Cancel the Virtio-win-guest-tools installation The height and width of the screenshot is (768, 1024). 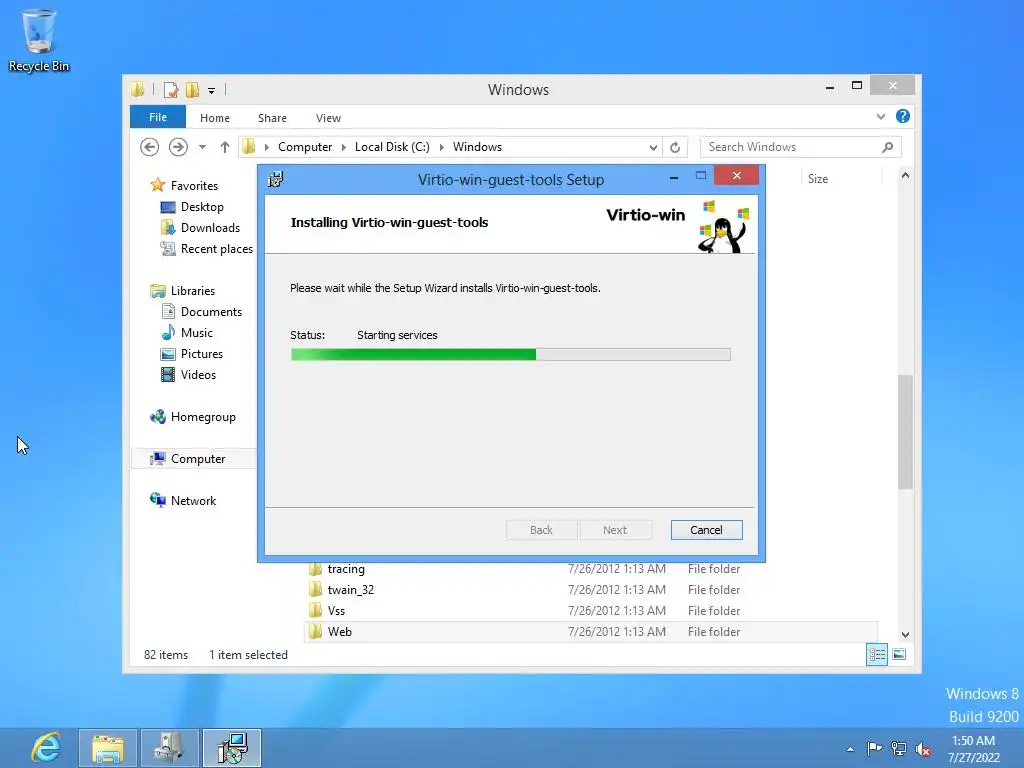[x=707, y=530]
